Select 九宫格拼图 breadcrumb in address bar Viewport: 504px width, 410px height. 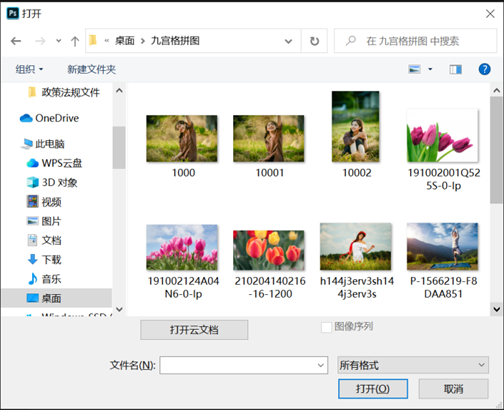pyautogui.click(x=175, y=41)
